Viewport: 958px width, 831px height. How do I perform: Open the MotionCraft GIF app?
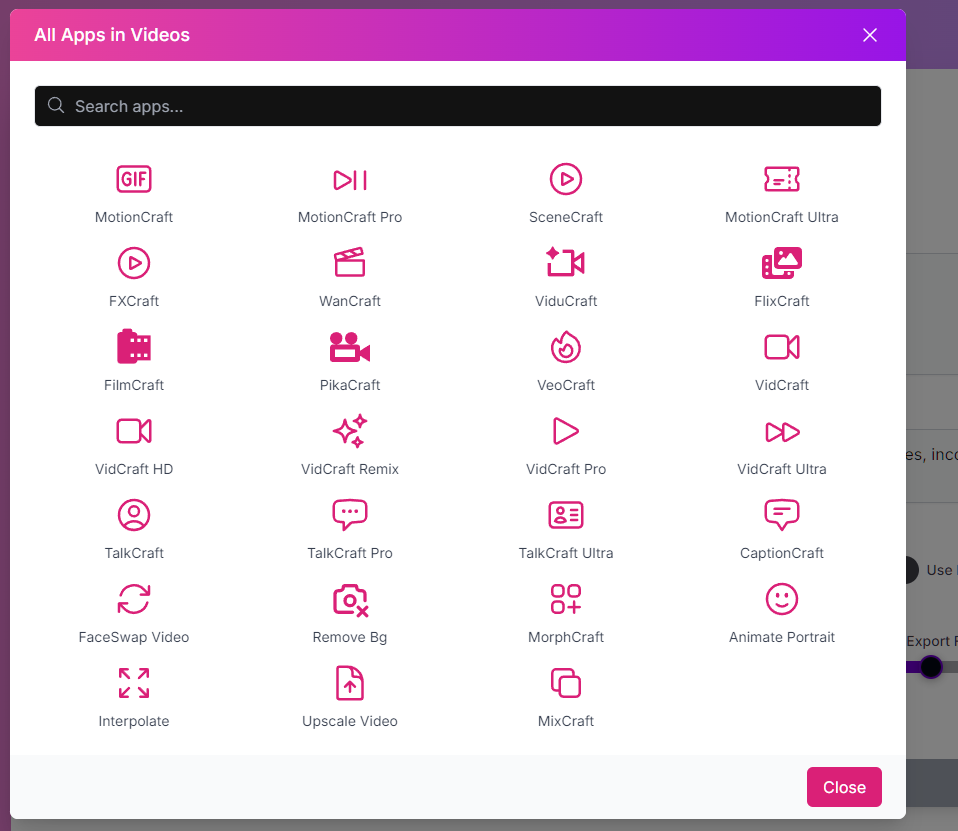(134, 180)
